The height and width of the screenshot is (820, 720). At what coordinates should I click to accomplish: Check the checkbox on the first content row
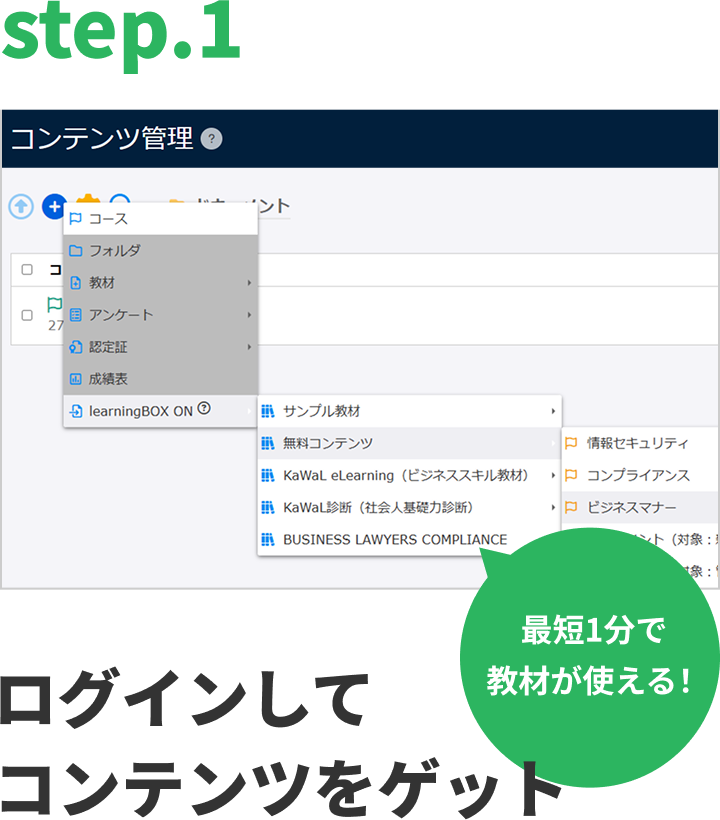[27, 315]
